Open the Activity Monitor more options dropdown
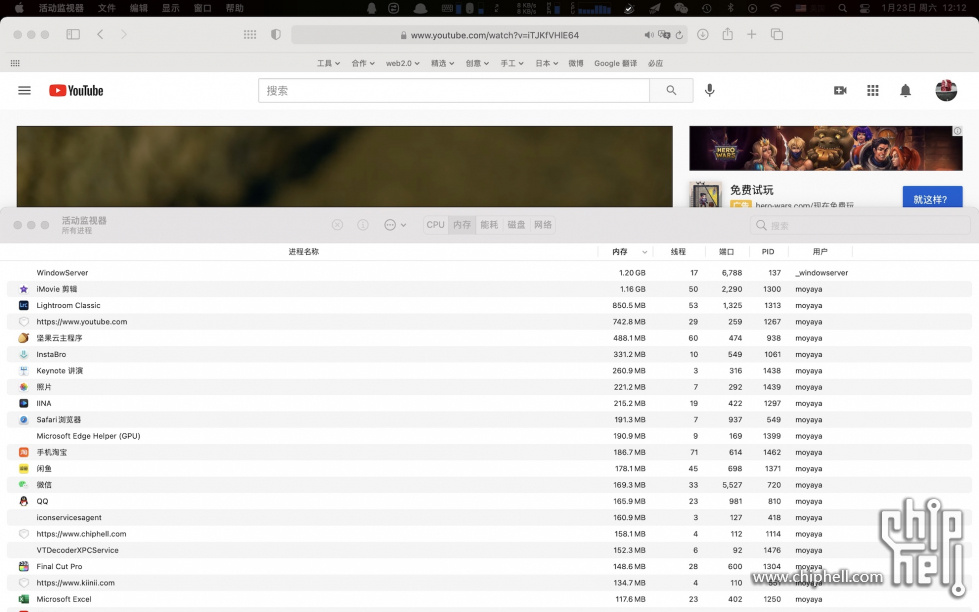This screenshot has width=979, height=612. [x=395, y=225]
